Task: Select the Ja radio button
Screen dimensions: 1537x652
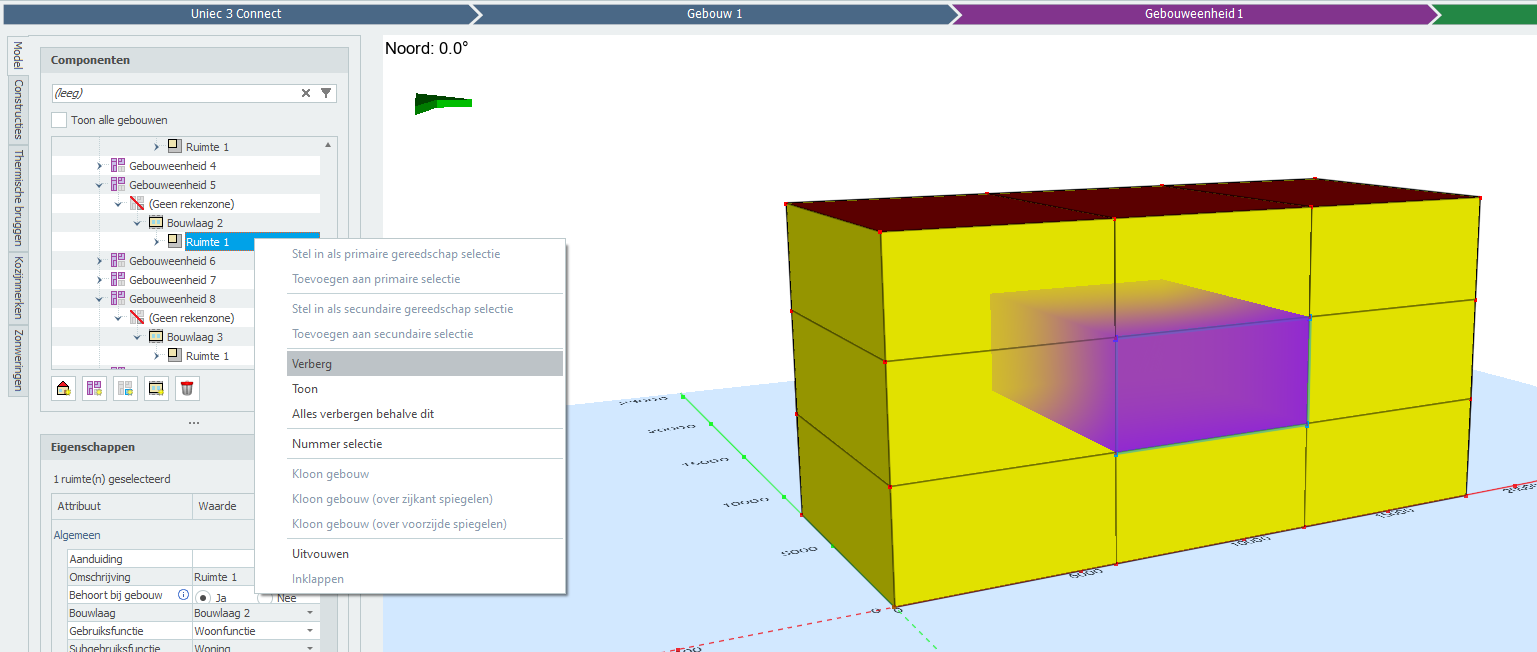Action: [203, 597]
